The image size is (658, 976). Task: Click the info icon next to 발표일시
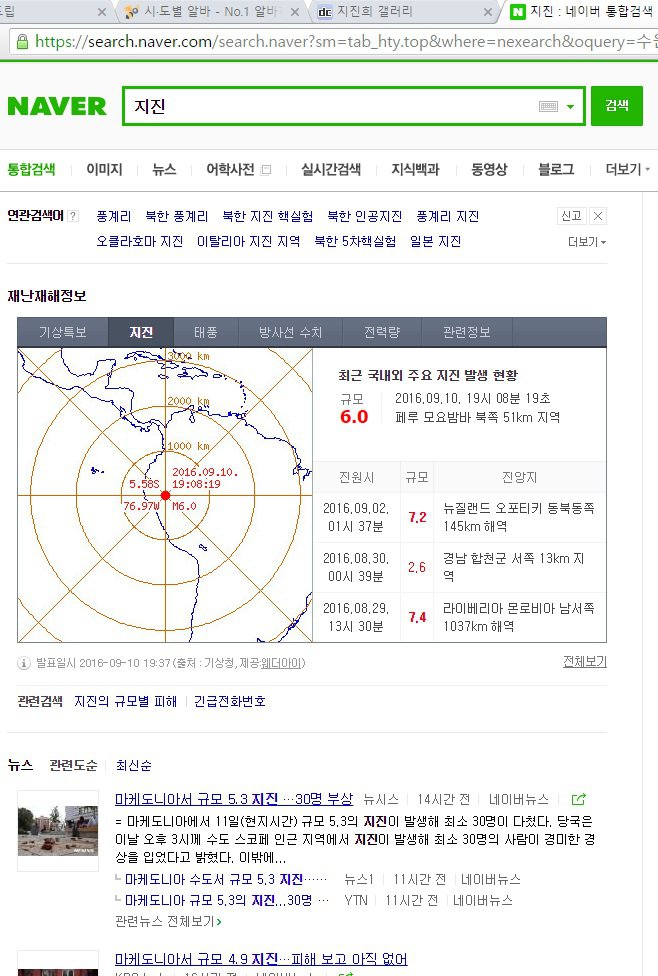[x=24, y=663]
